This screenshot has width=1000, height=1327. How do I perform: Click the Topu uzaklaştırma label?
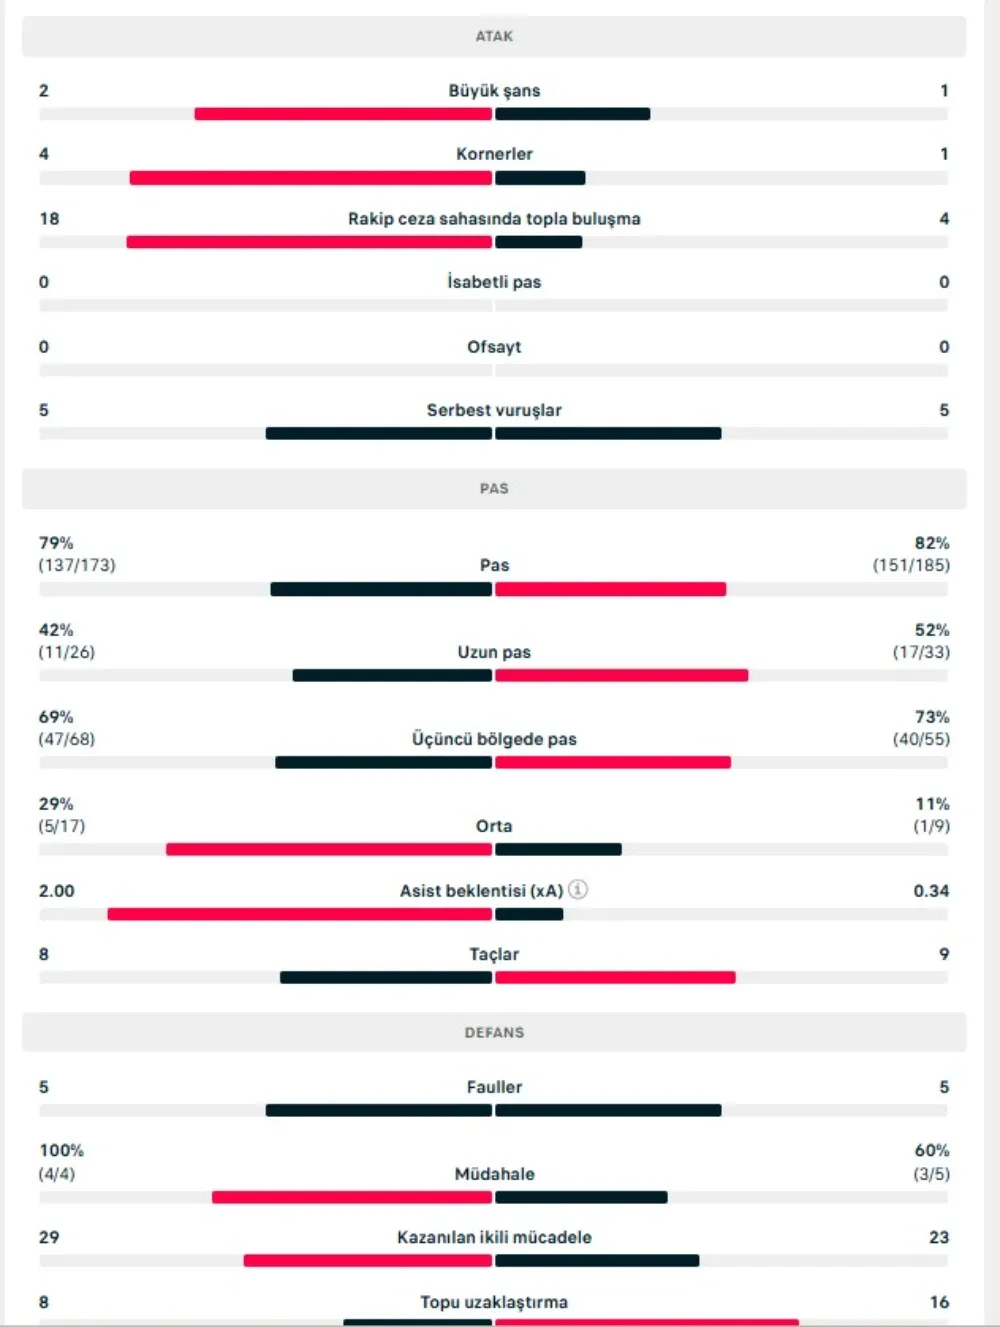(494, 1302)
